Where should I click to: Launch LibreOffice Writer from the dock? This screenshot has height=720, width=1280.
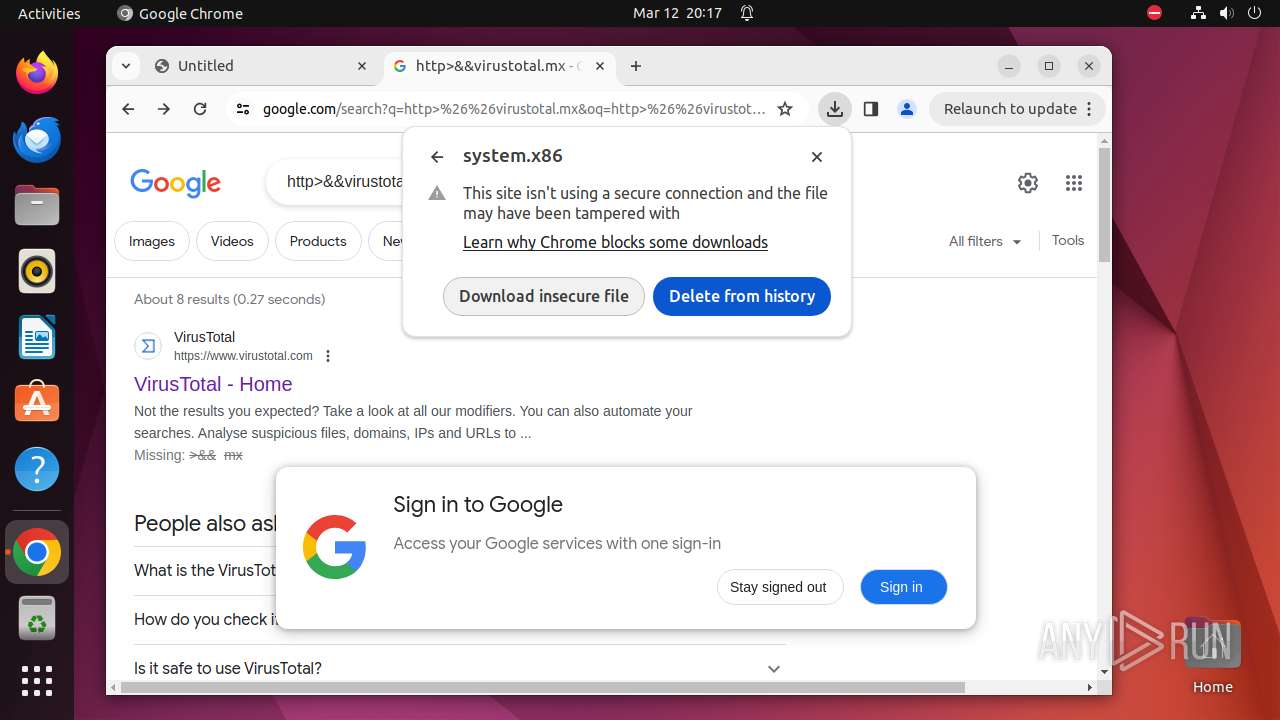37,337
